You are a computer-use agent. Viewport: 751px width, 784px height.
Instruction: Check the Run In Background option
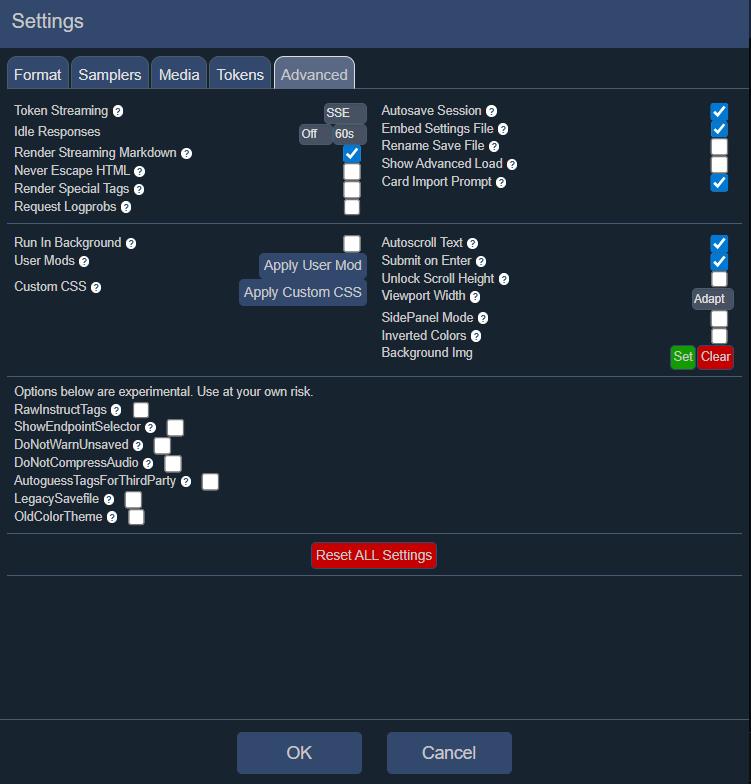click(x=352, y=244)
